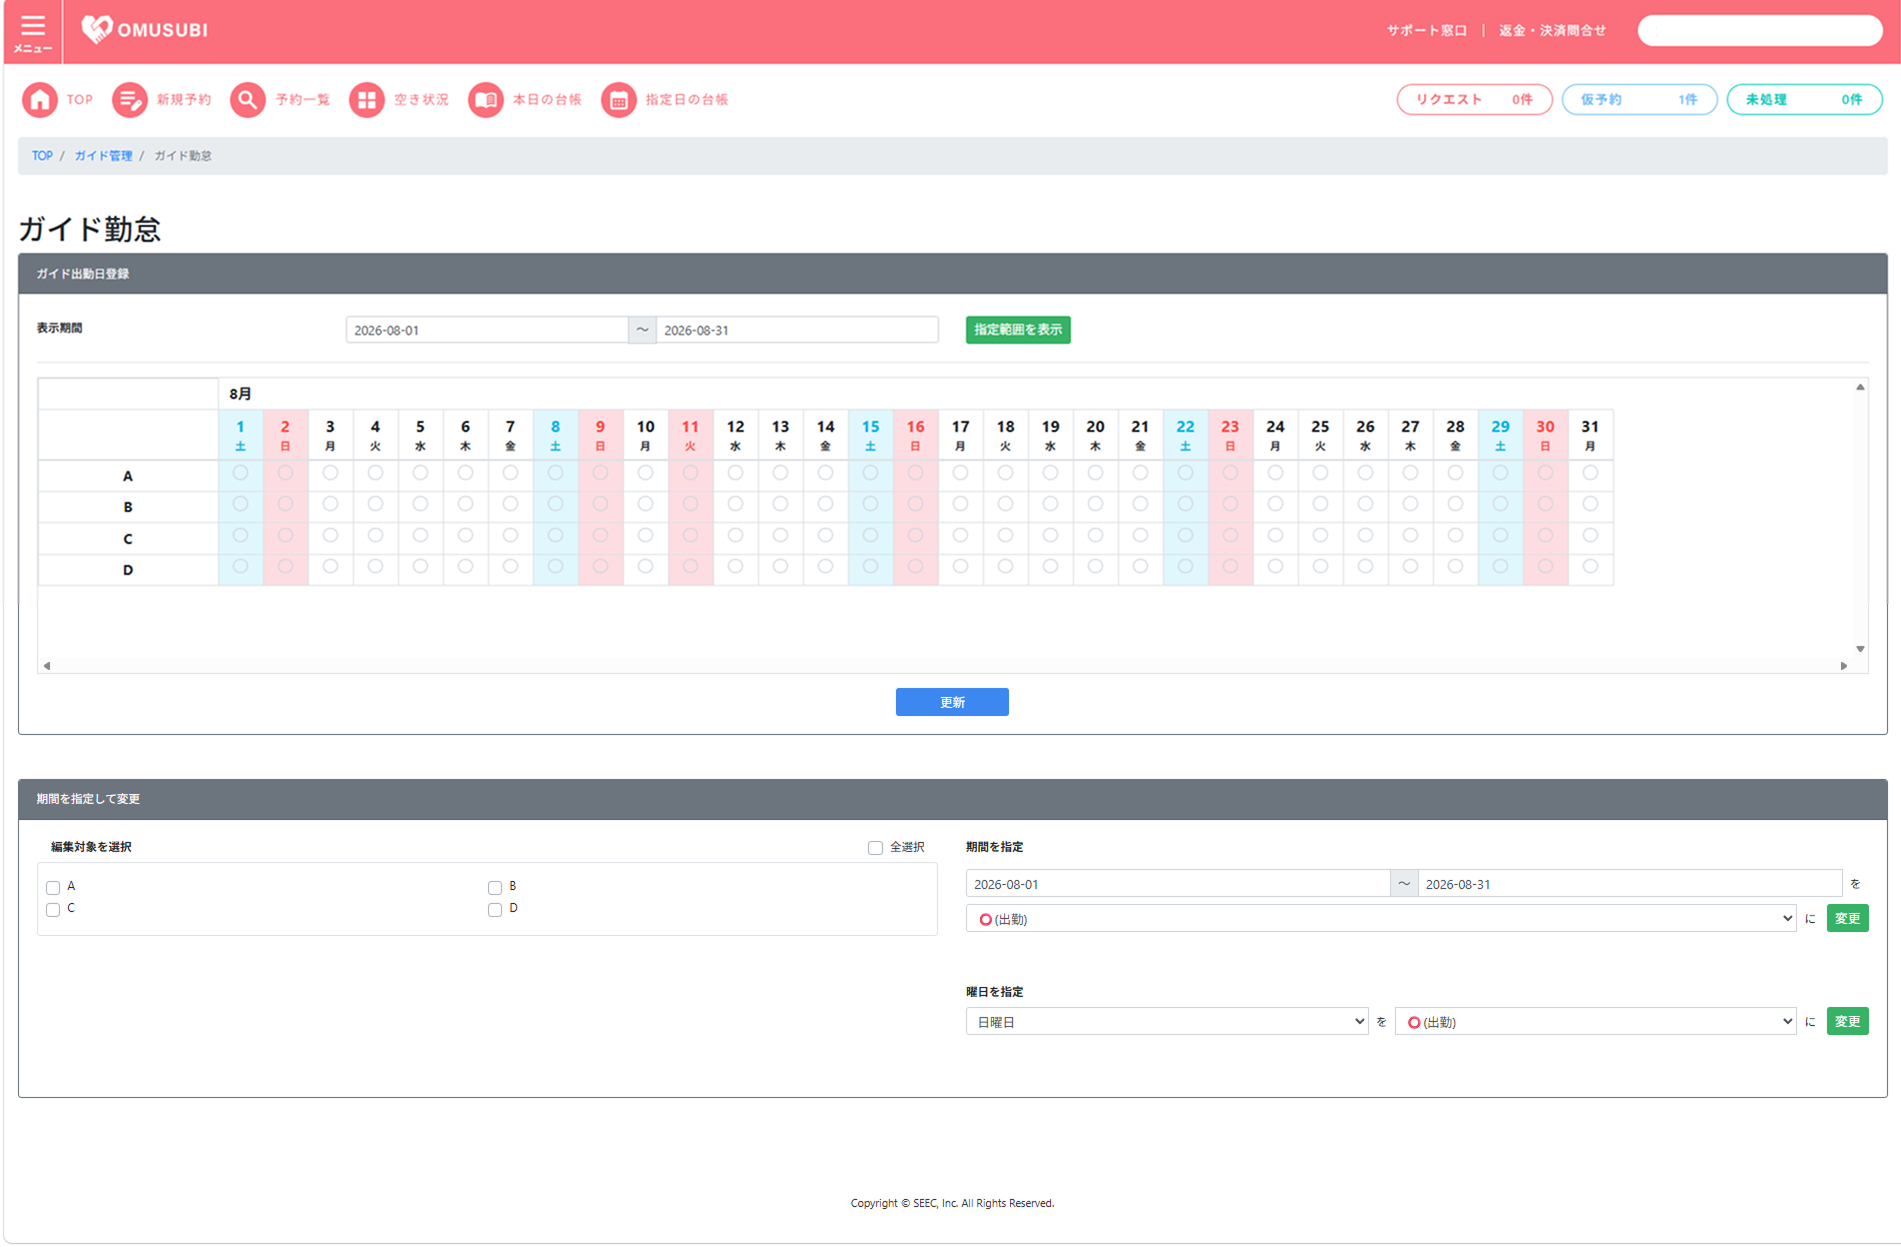Click ガイド管理 in the breadcrumb
1901x1247 pixels.
(x=103, y=156)
